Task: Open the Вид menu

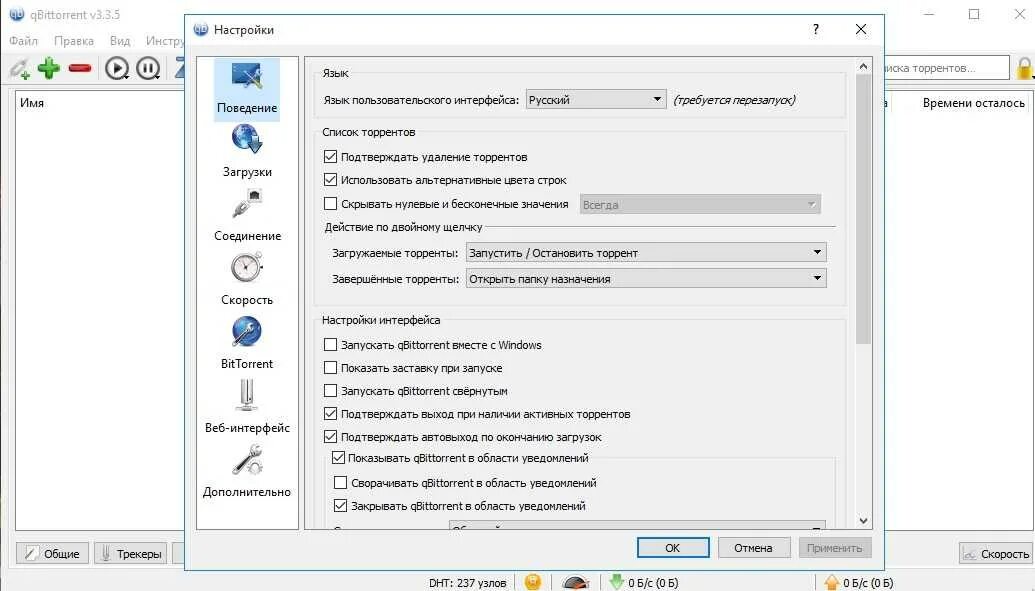Action: 120,41
